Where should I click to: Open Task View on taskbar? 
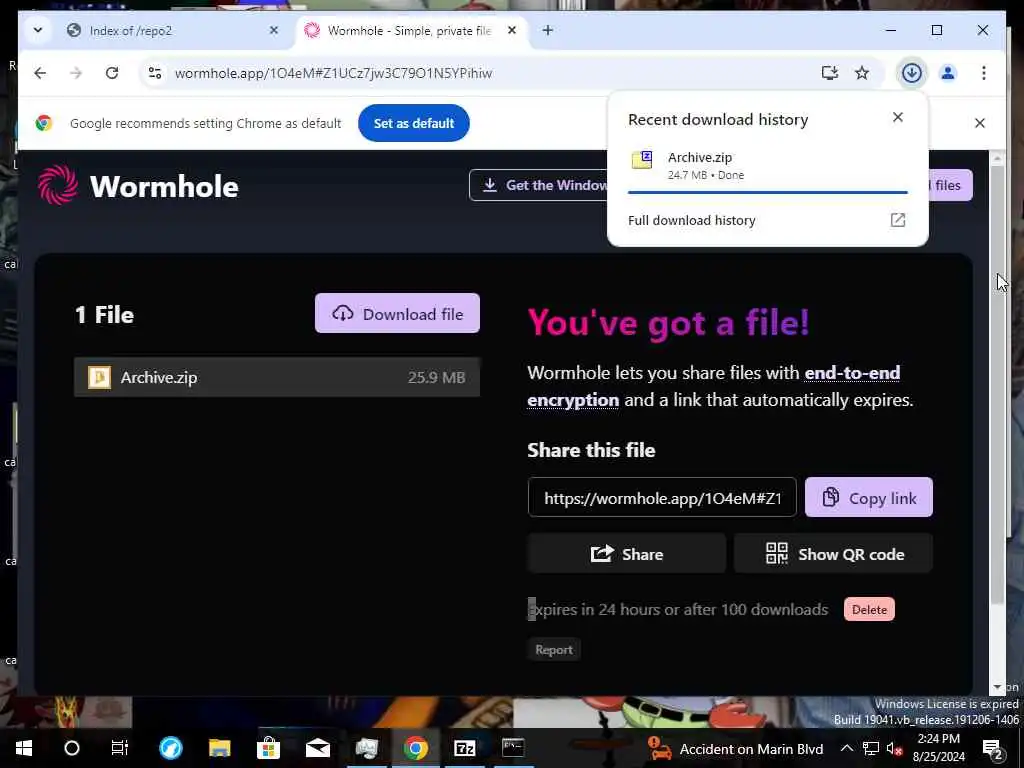point(120,748)
